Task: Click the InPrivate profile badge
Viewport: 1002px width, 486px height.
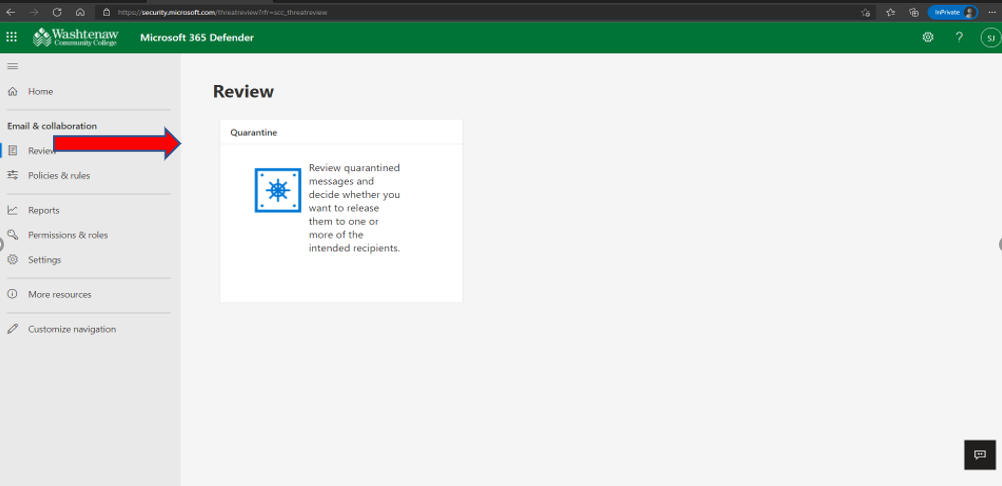Action: click(x=953, y=12)
